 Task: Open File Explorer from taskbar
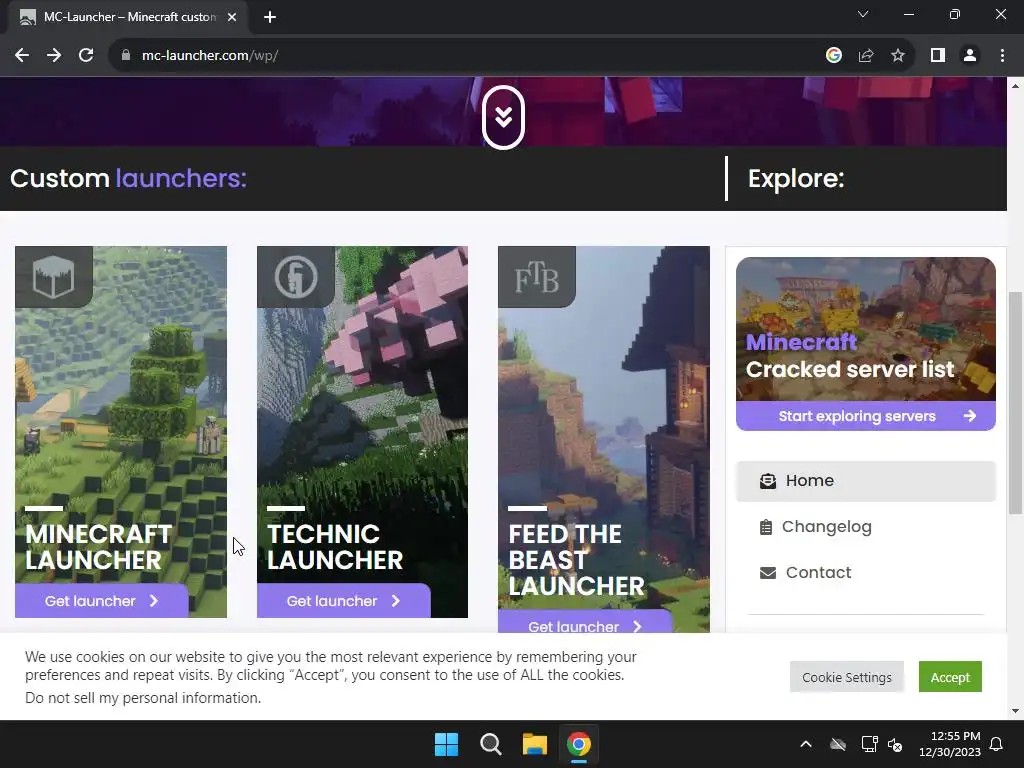click(x=535, y=744)
